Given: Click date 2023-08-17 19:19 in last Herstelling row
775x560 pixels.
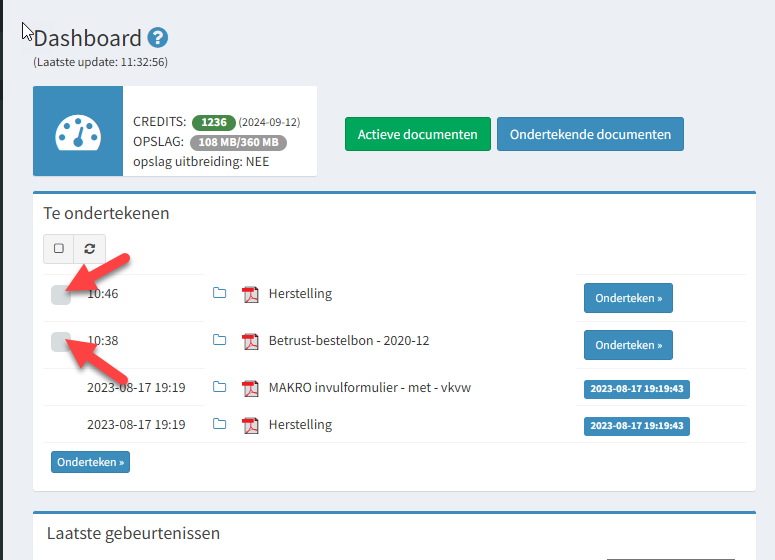Looking at the screenshot, I should [136, 425].
